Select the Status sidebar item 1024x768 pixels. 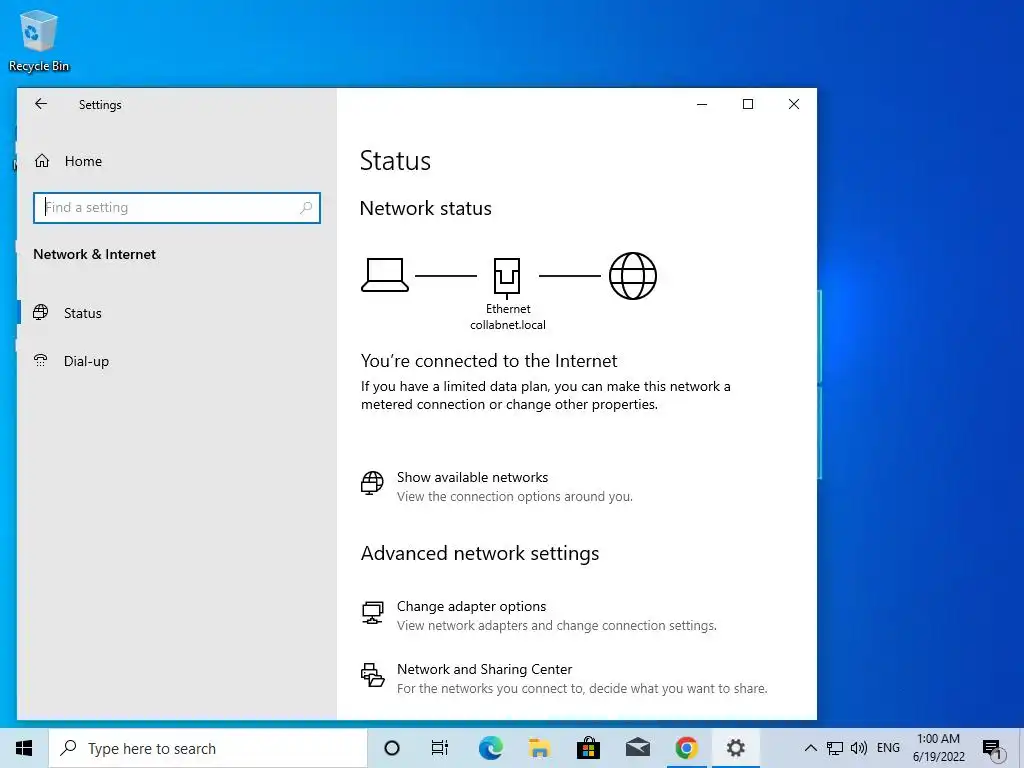83,313
